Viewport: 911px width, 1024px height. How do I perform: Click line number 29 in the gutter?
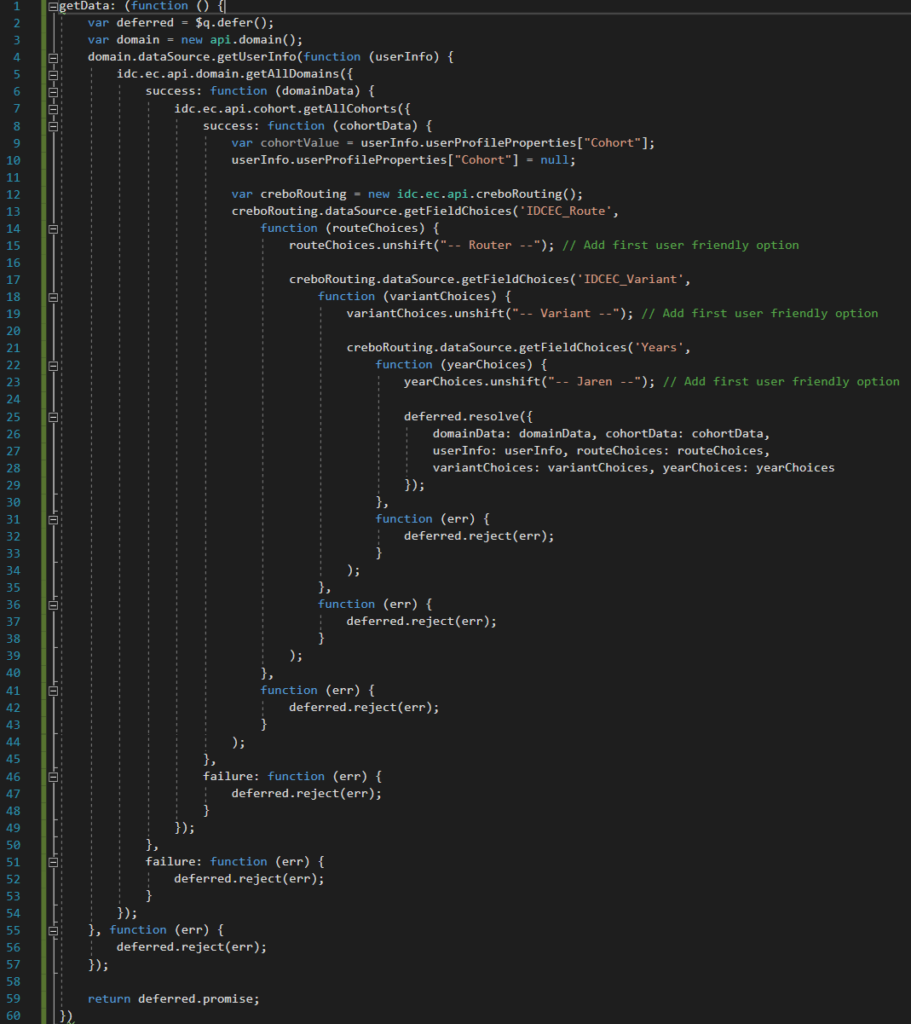(14, 485)
